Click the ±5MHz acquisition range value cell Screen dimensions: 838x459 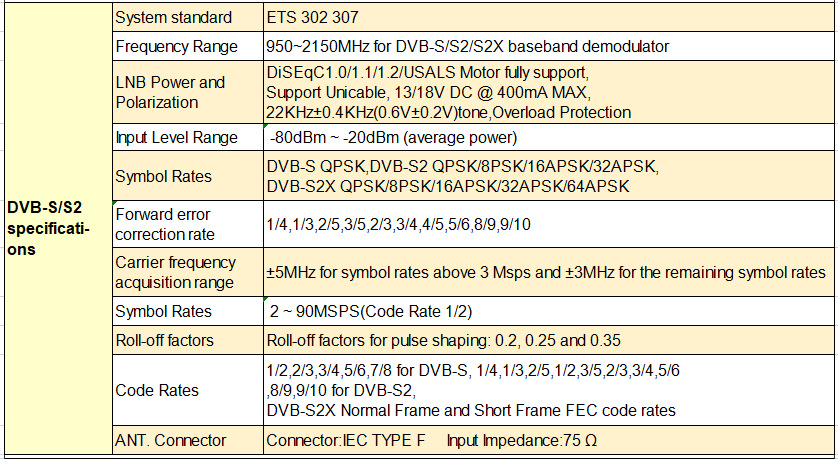pos(546,272)
